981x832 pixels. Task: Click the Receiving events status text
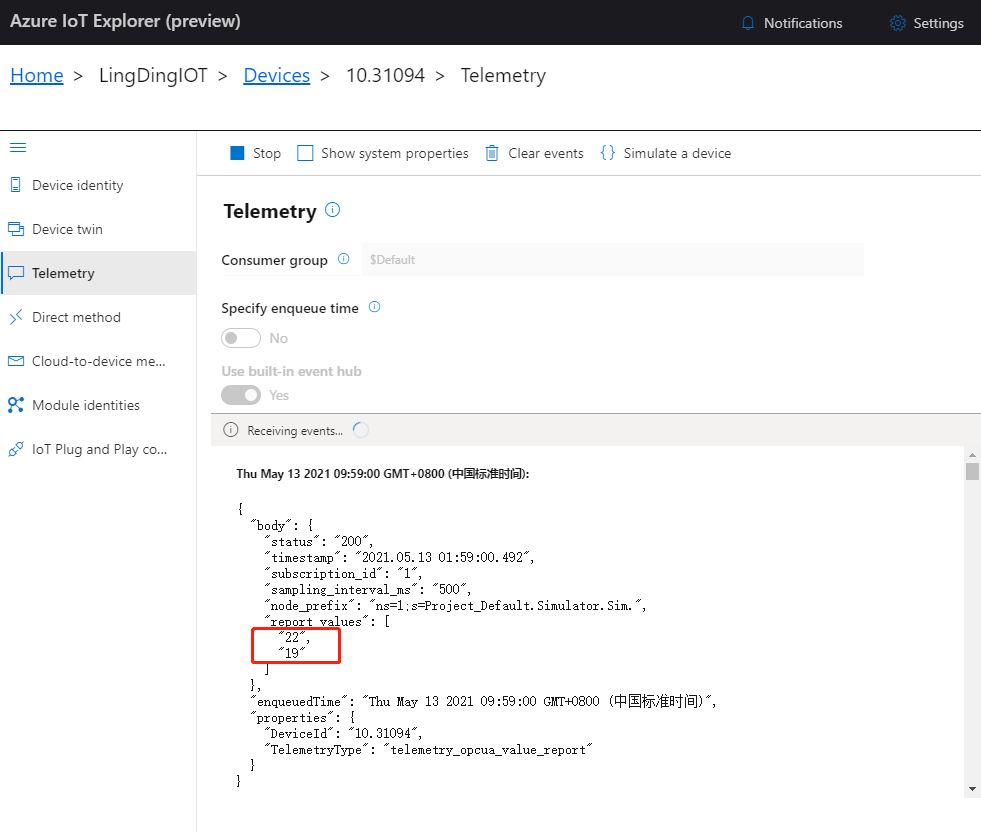pyautogui.click(x=295, y=430)
